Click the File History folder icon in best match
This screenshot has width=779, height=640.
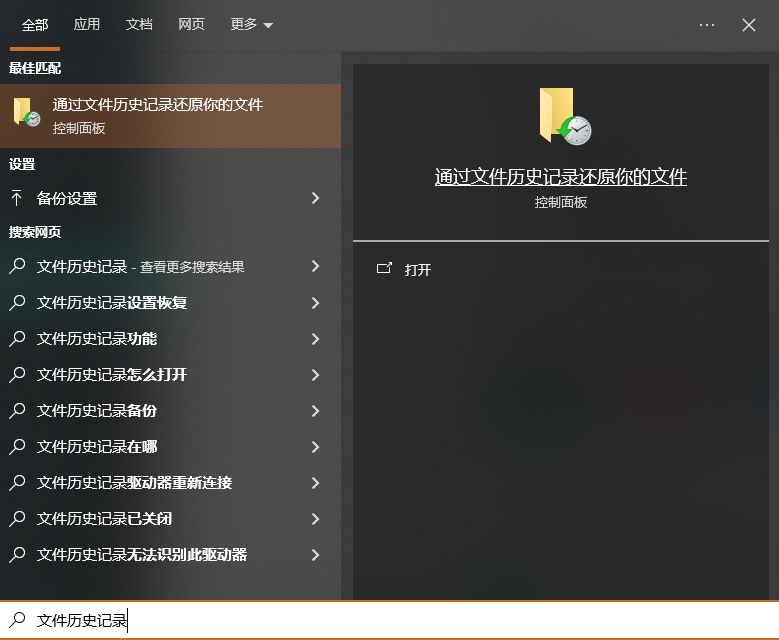(26, 112)
